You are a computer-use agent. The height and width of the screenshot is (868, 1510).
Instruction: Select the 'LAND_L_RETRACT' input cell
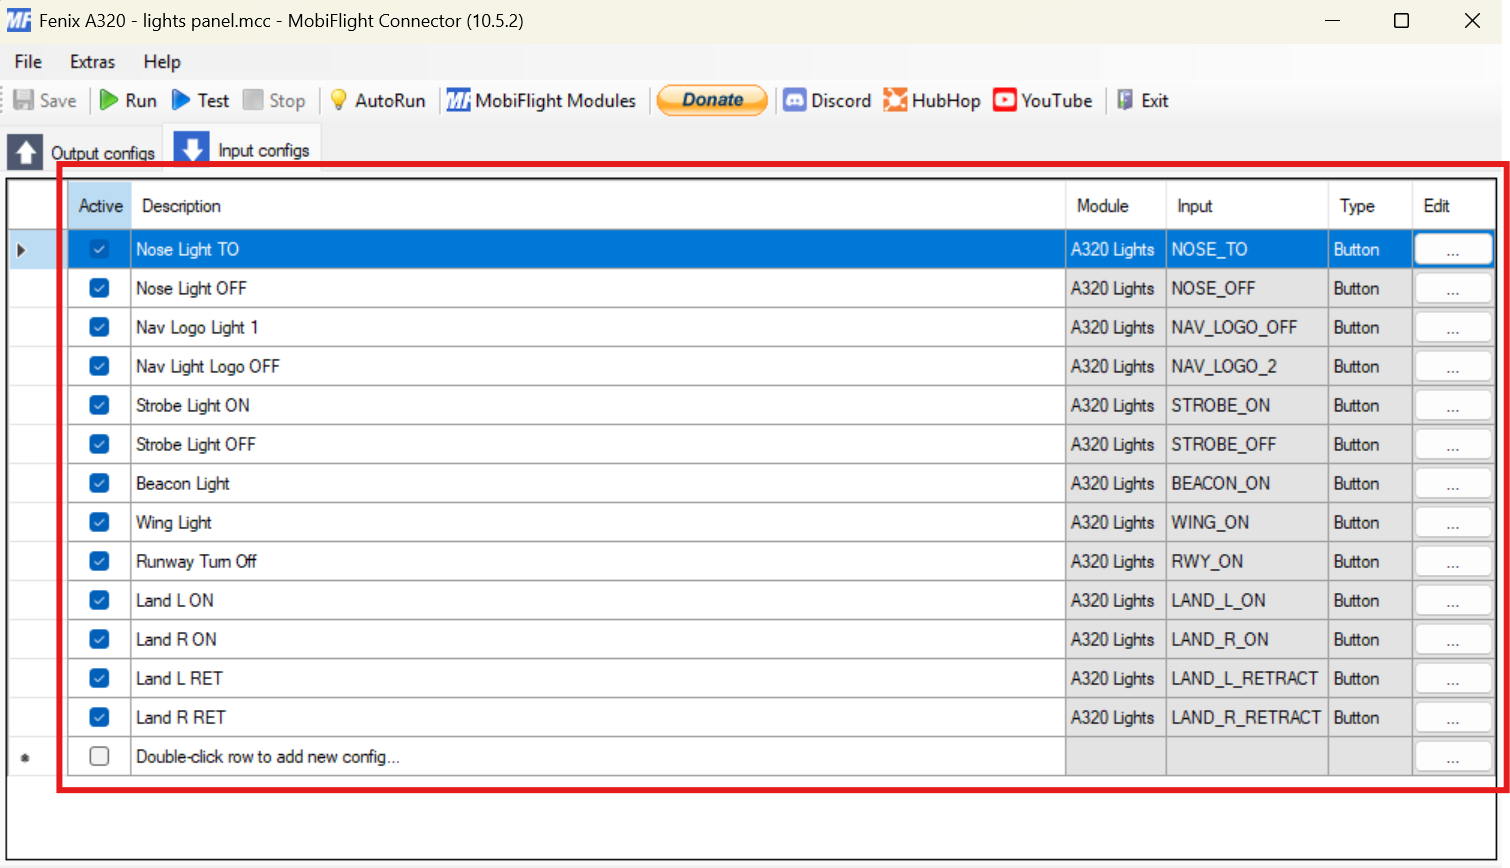pos(1247,678)
